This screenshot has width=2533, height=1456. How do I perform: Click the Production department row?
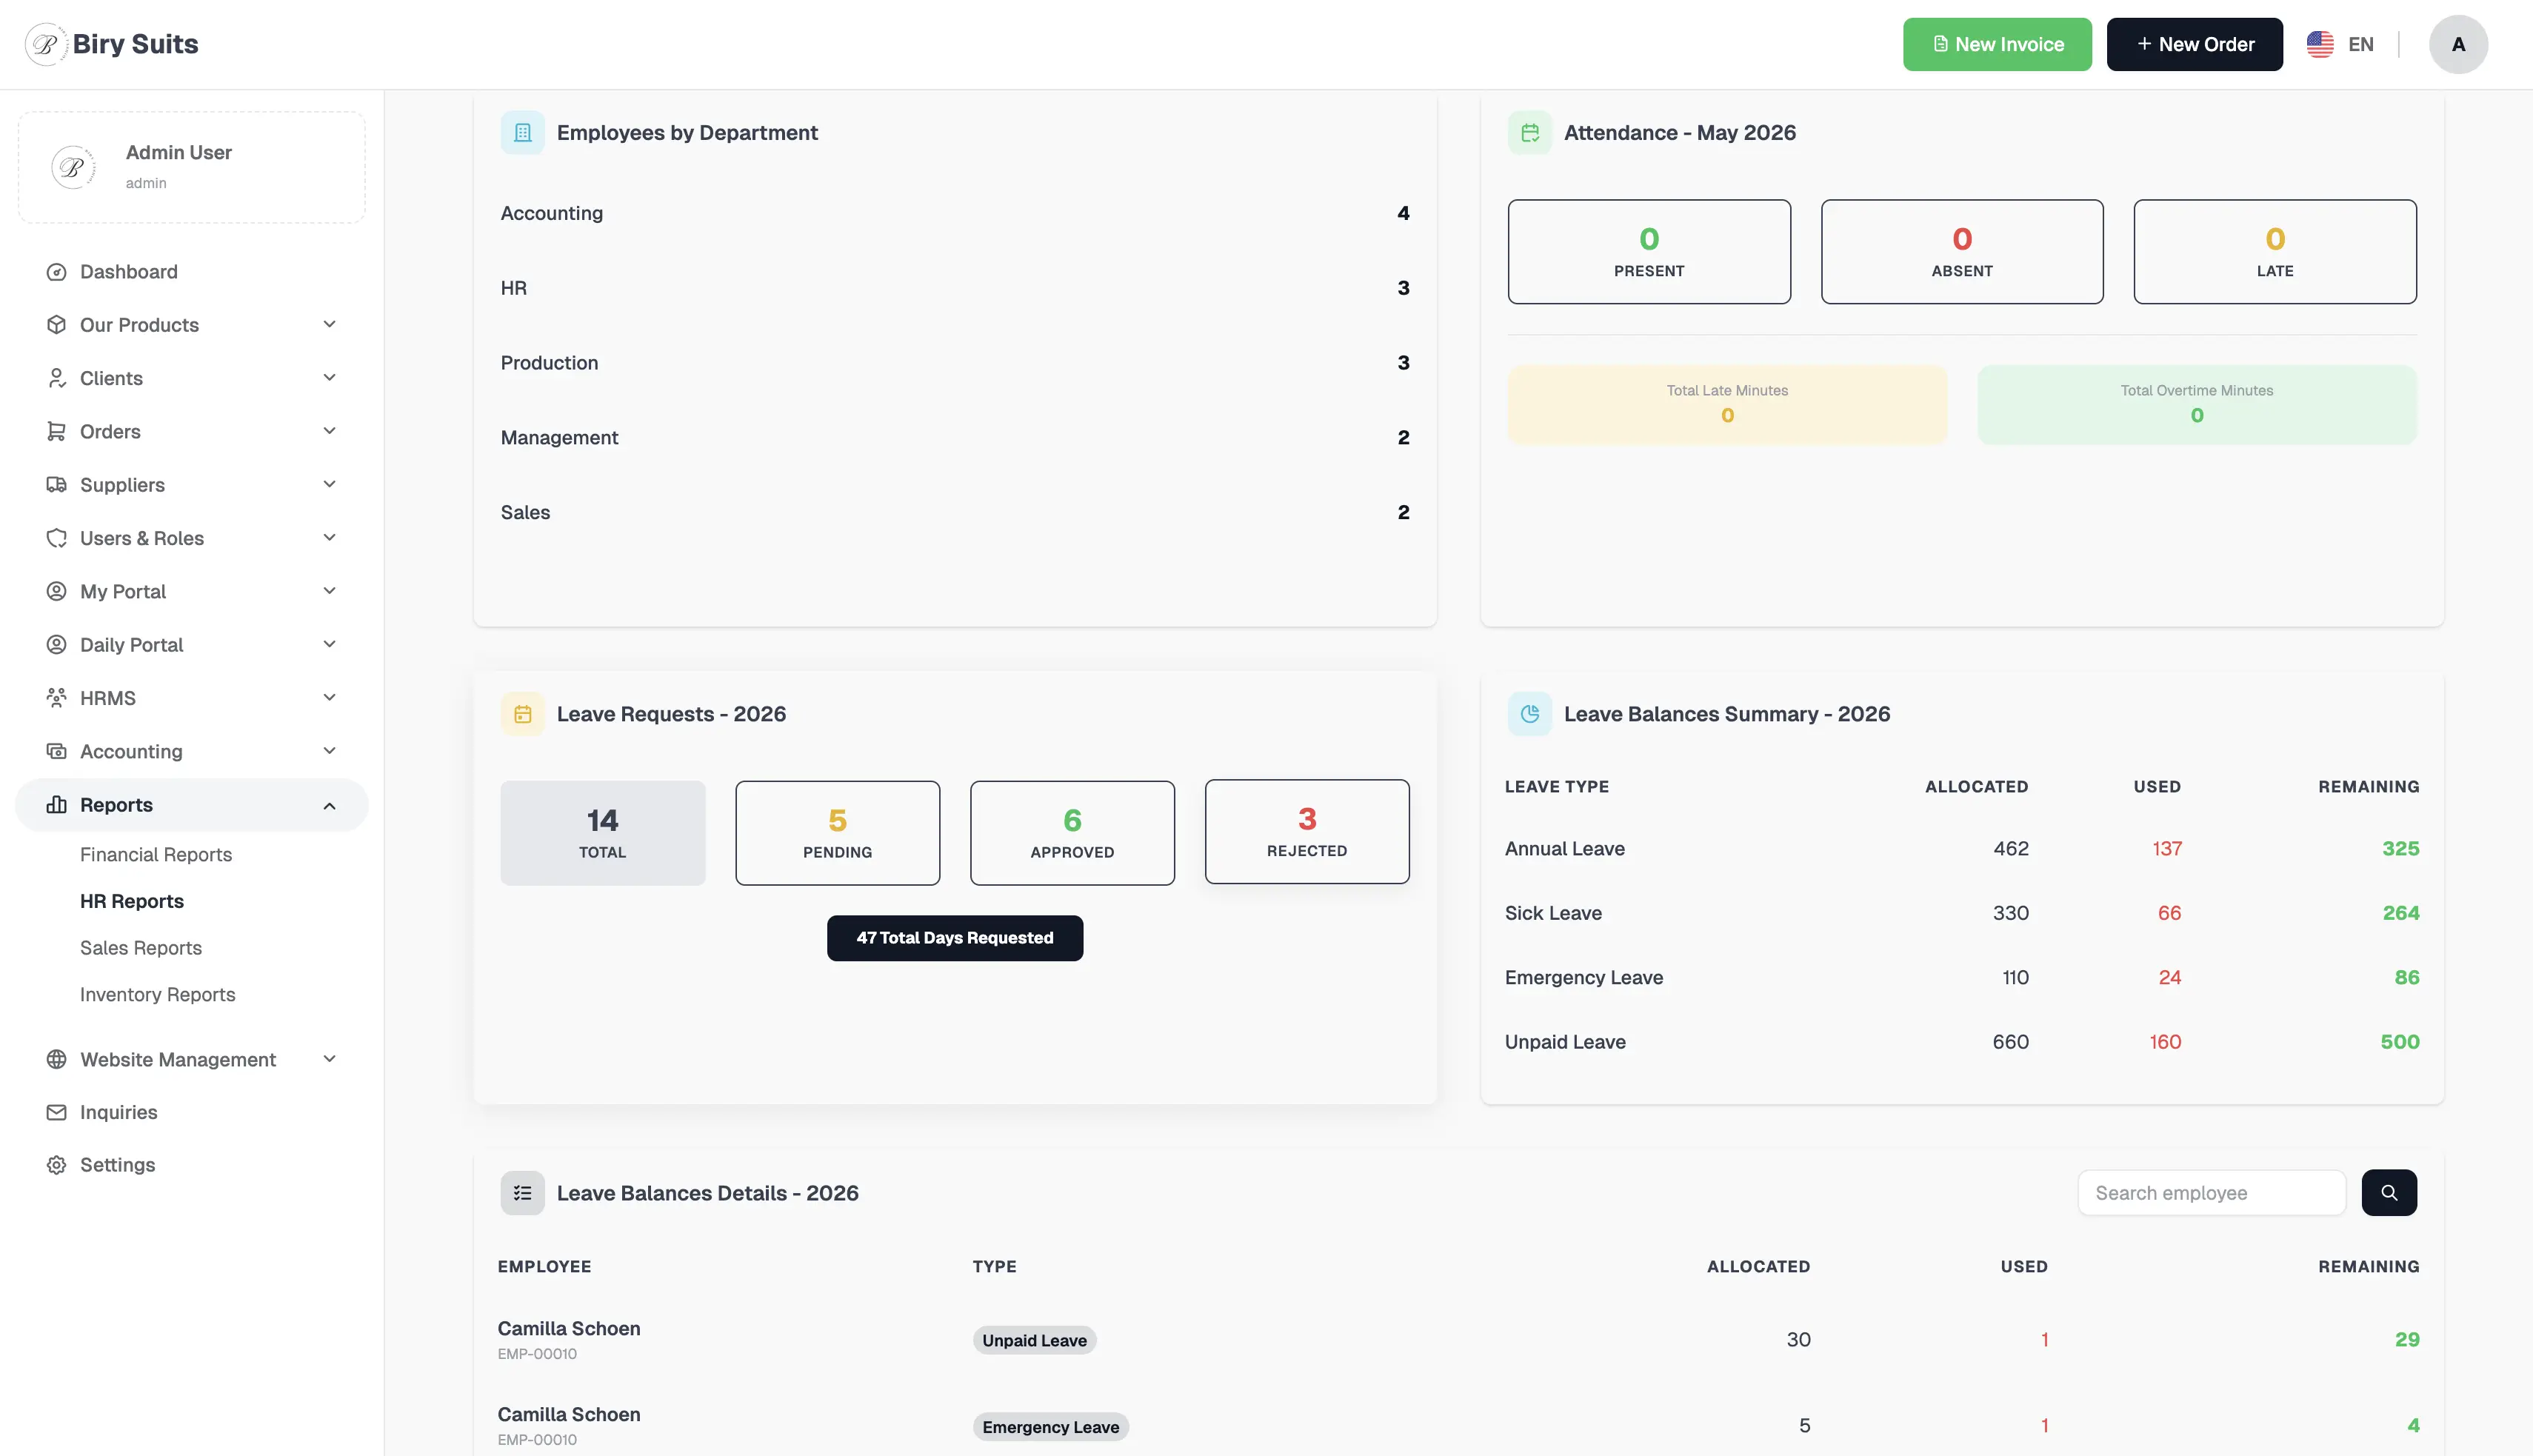point(955,363)
